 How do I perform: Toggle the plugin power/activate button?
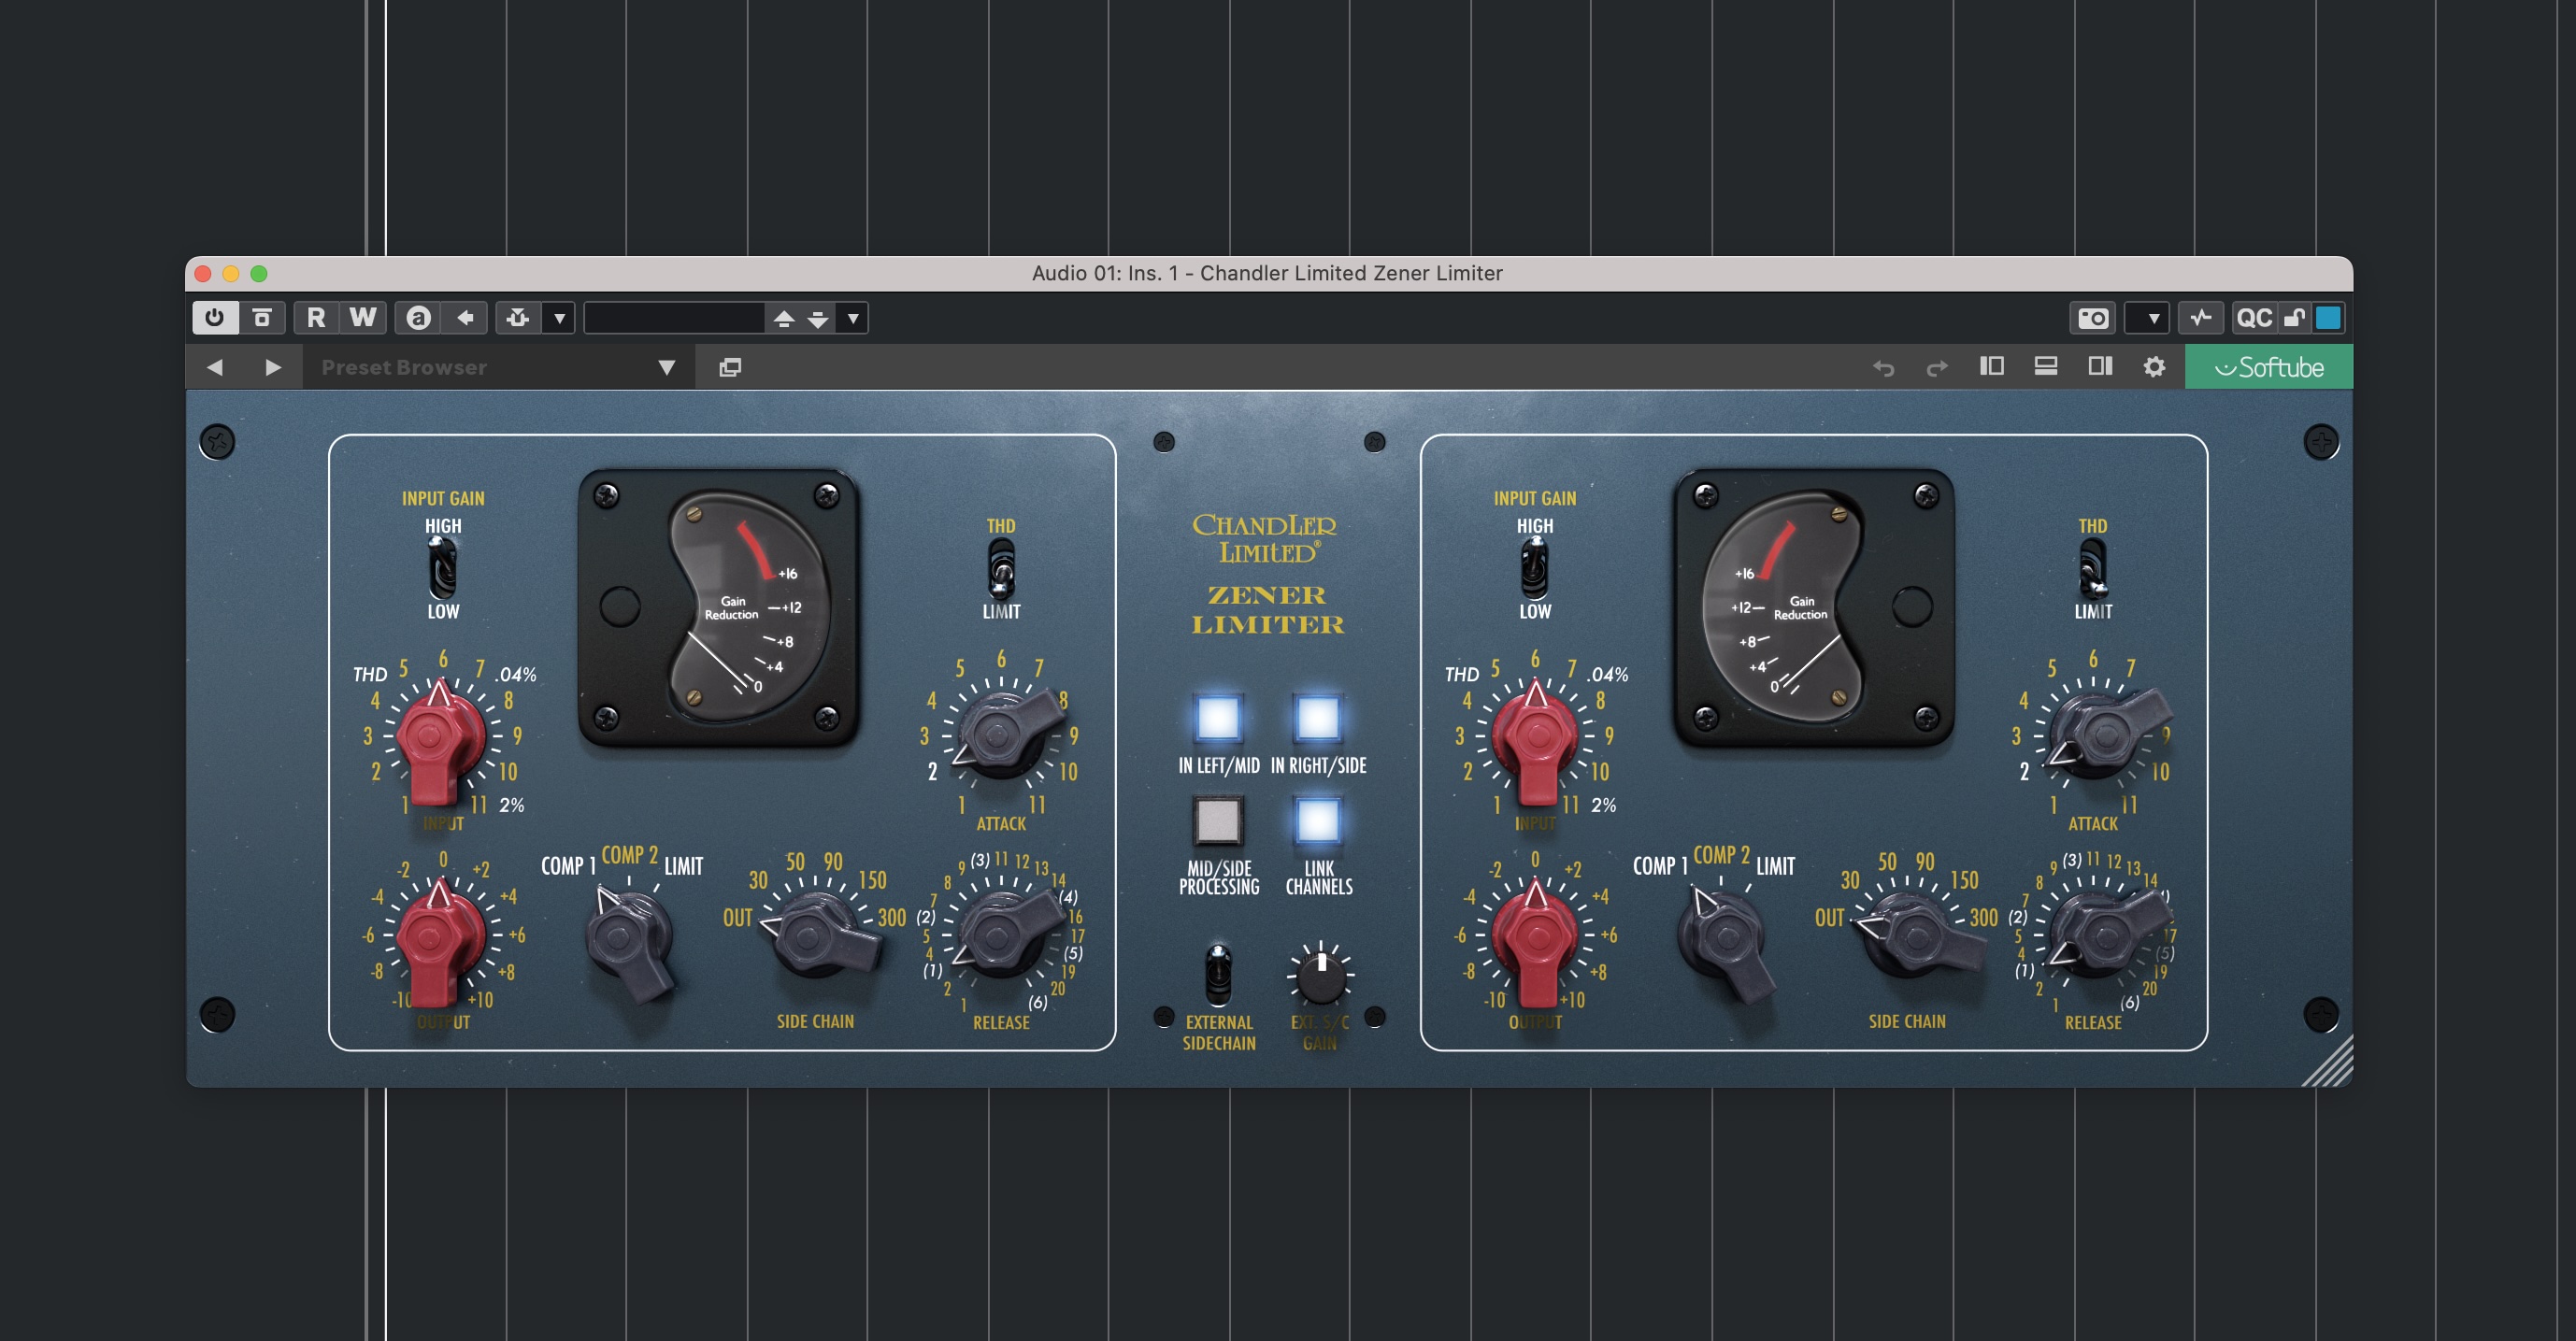214,318
